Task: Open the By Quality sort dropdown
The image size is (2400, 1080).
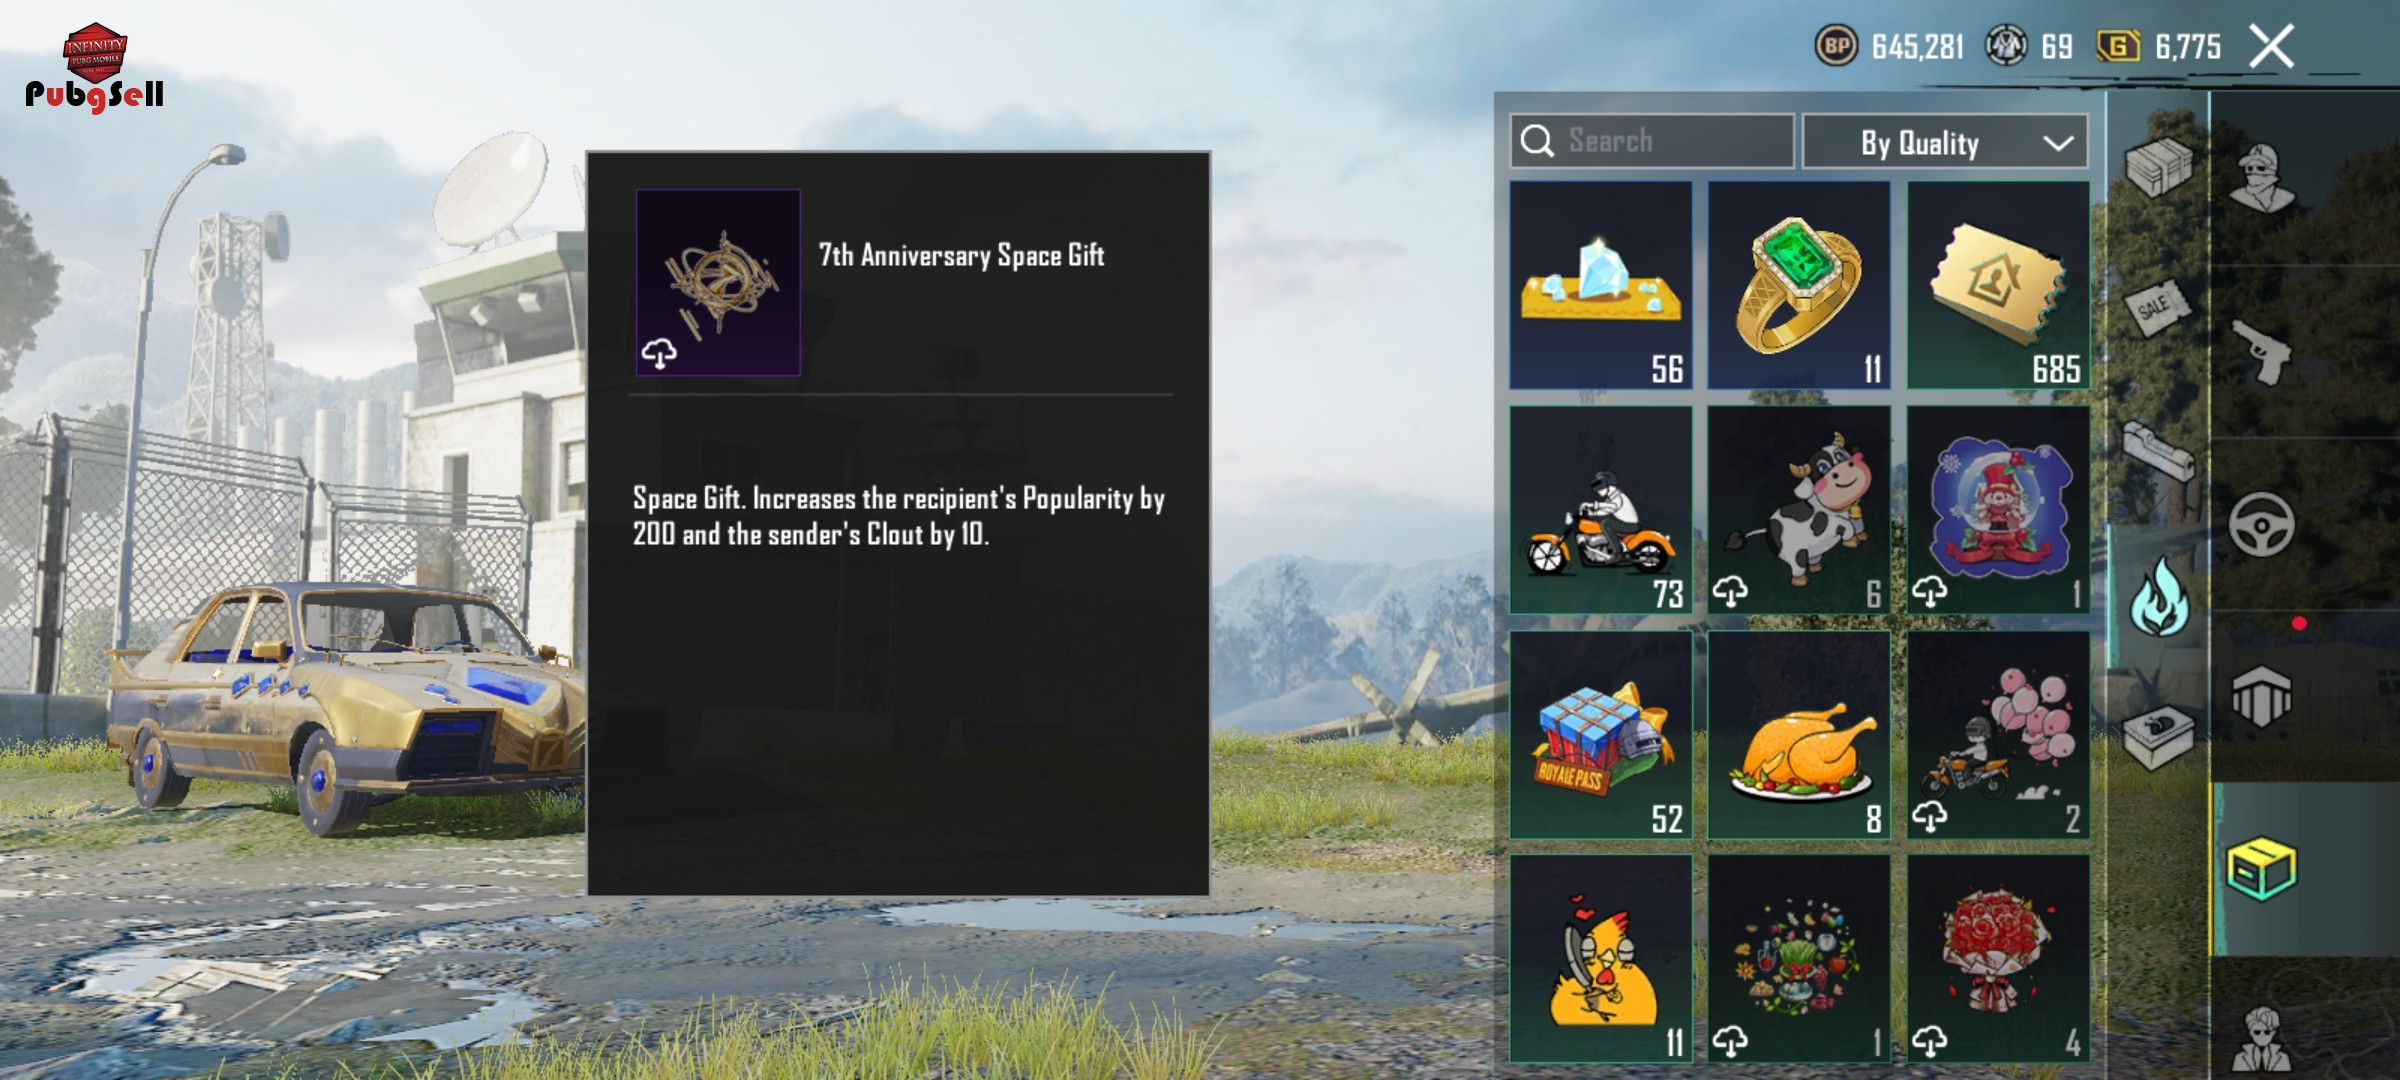Action: pyautogui.click(x=1945, y=142)
